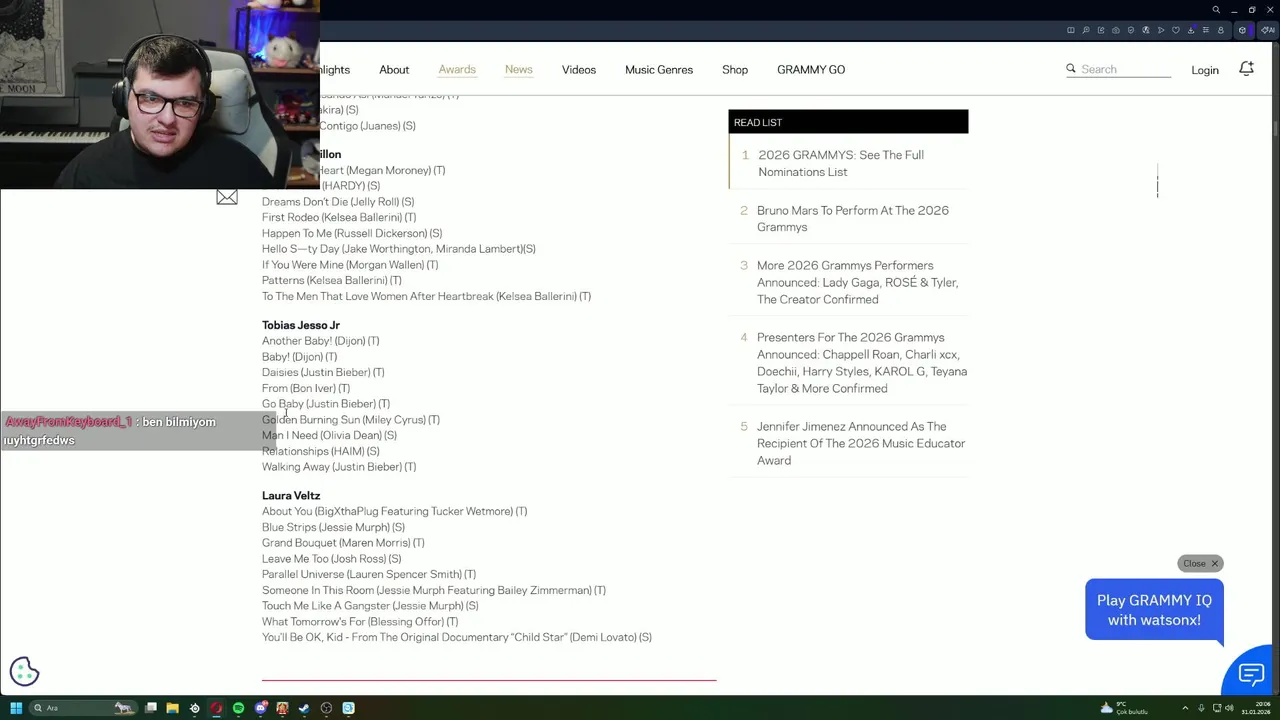This screenshot has width=1280, height=720.
Task: Click the Windows taskbar search box
Action: pyautogui.click(x=84, y=708)
